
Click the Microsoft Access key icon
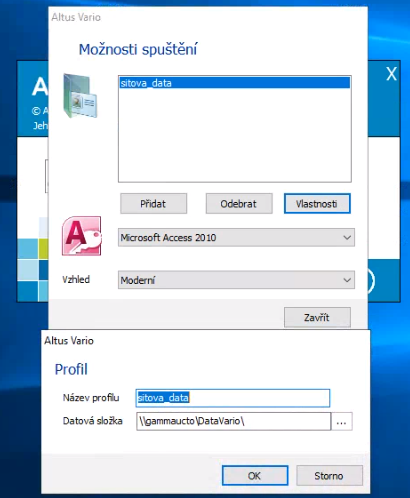click(x=82, y=236)
